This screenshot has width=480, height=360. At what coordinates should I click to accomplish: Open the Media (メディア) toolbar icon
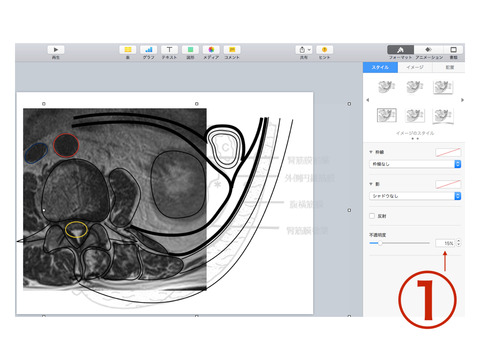click(211, 50)
